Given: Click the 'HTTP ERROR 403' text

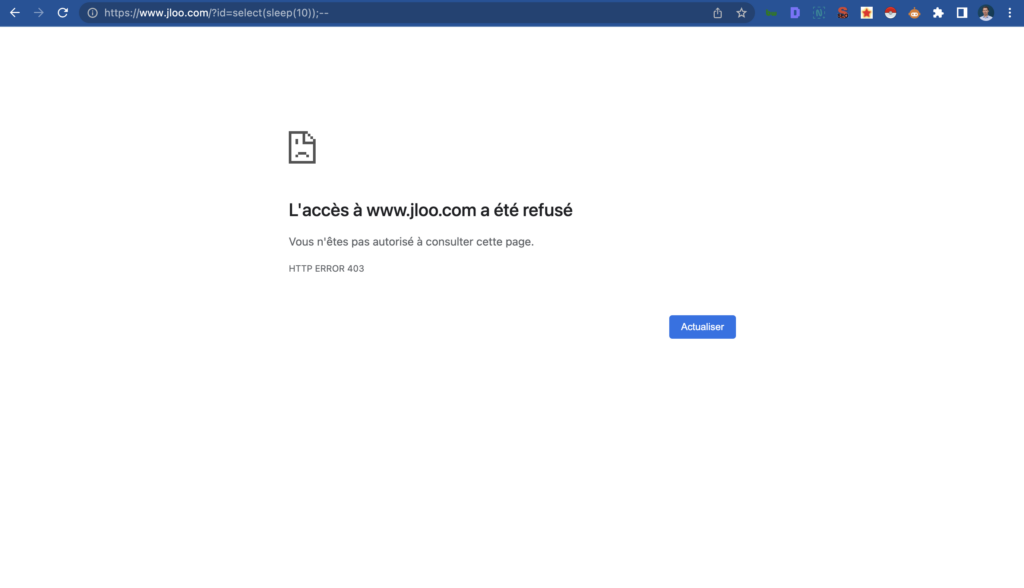Looking at the screenshot, I should (x=327, y=269).
